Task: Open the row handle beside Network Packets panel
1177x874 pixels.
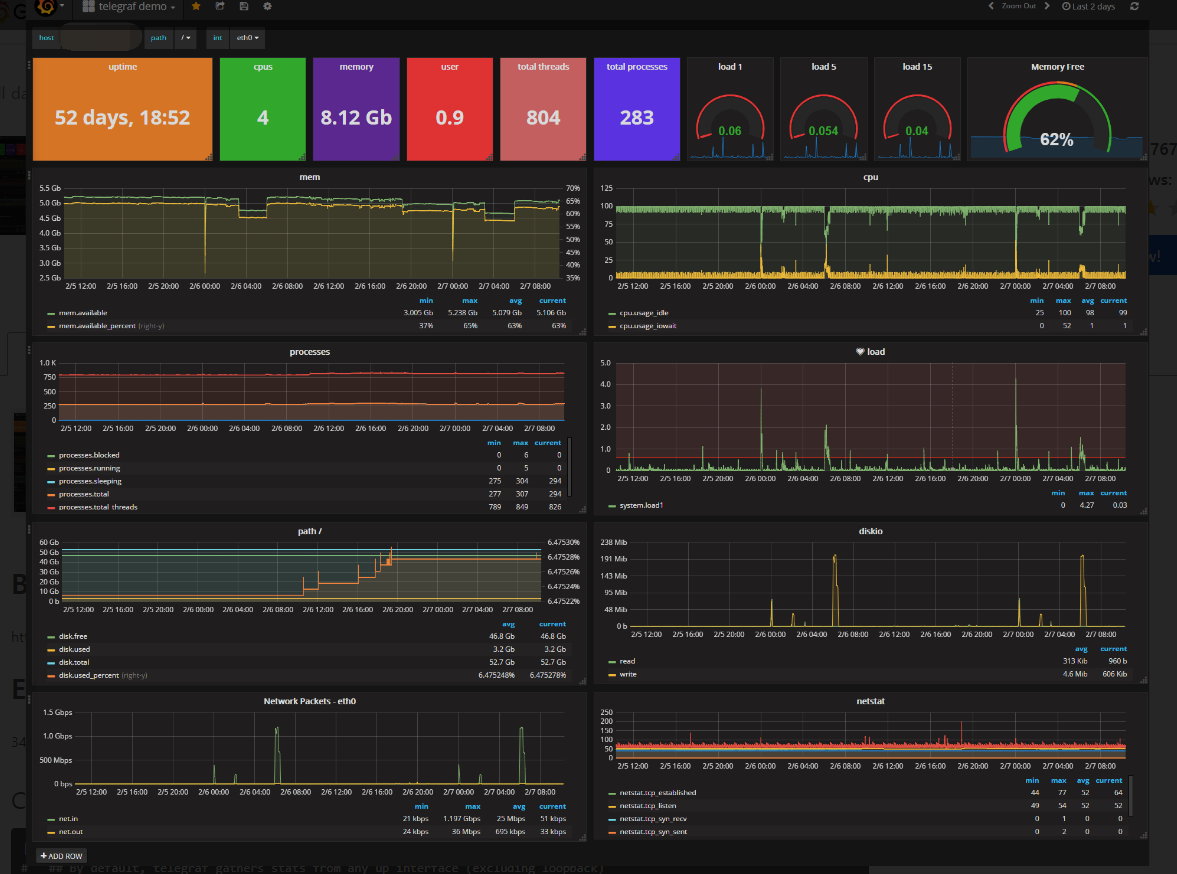Action: [29, 699]
